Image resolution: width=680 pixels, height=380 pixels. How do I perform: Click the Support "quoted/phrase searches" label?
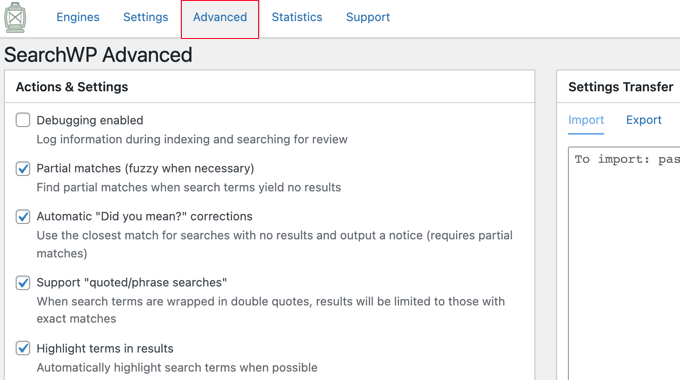pyautogui.click(x=132, y=282)
